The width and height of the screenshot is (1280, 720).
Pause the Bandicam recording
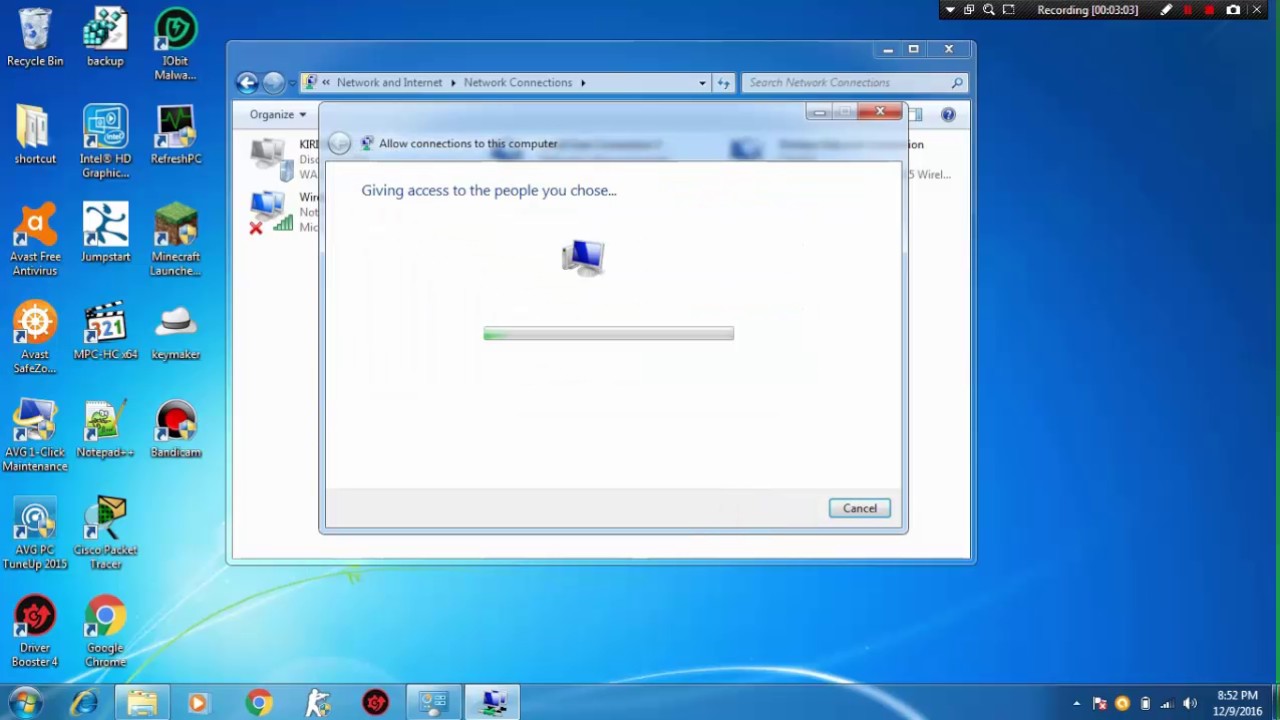(1188, 10)
